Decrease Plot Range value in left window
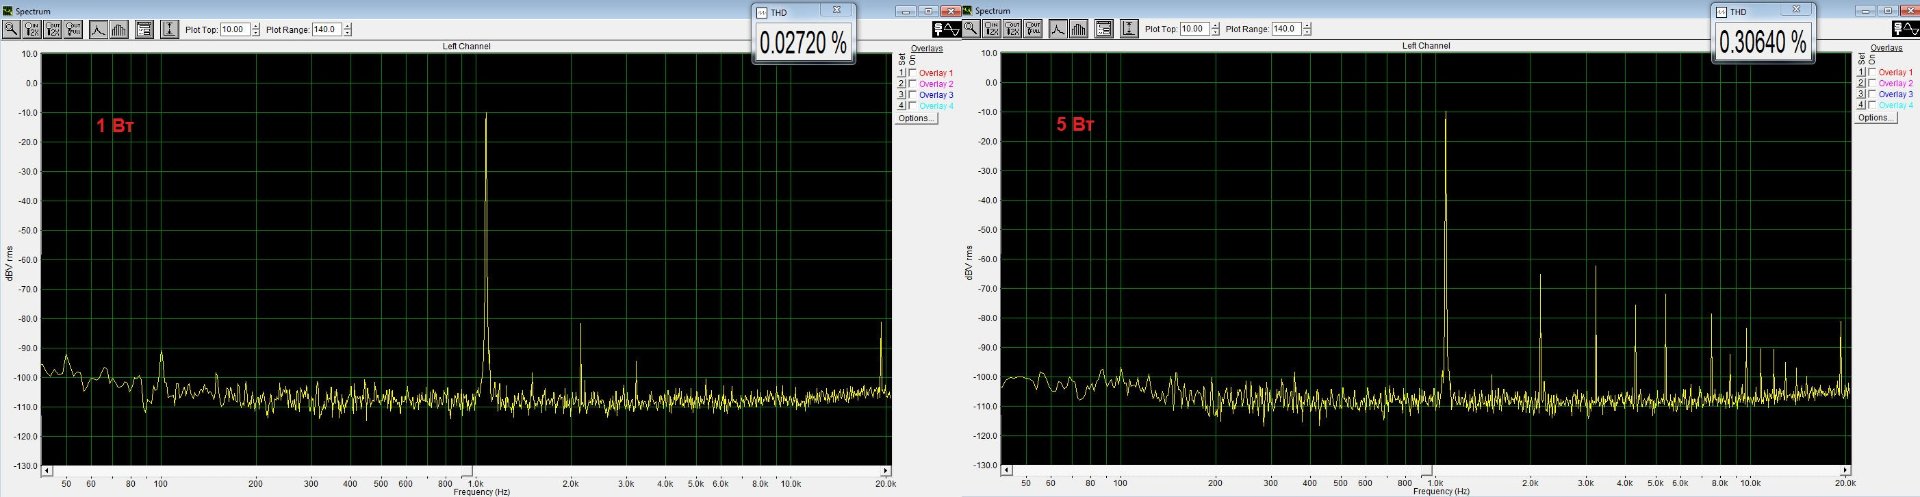1920x497 pixels. 348,33
